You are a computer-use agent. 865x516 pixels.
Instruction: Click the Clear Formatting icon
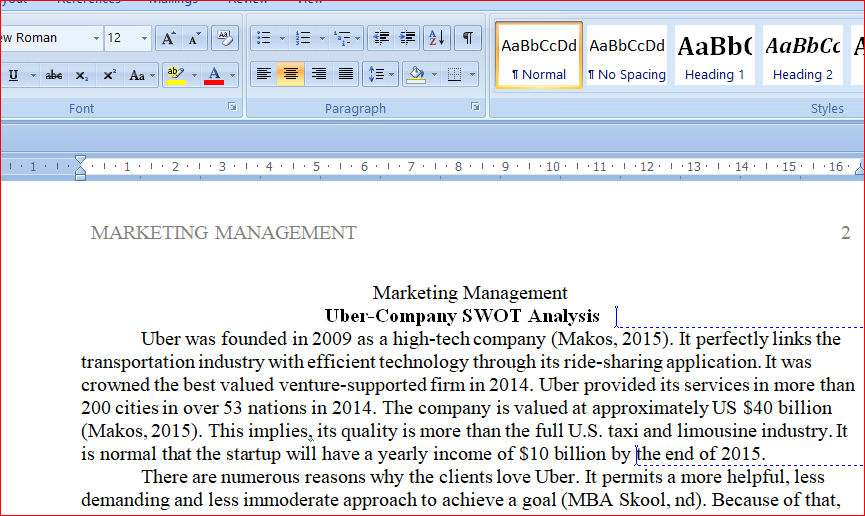tap(225, 38)
